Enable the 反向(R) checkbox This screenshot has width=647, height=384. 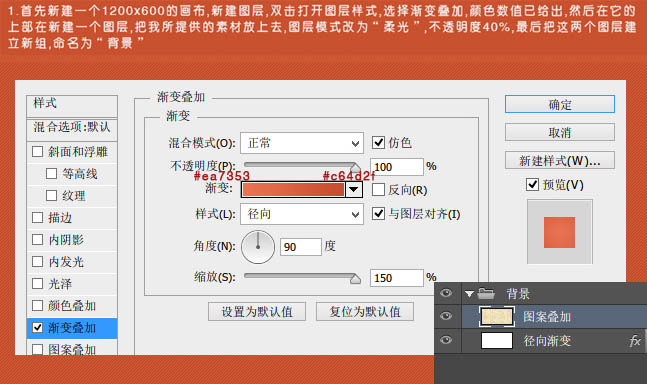(x=378, y=190)
